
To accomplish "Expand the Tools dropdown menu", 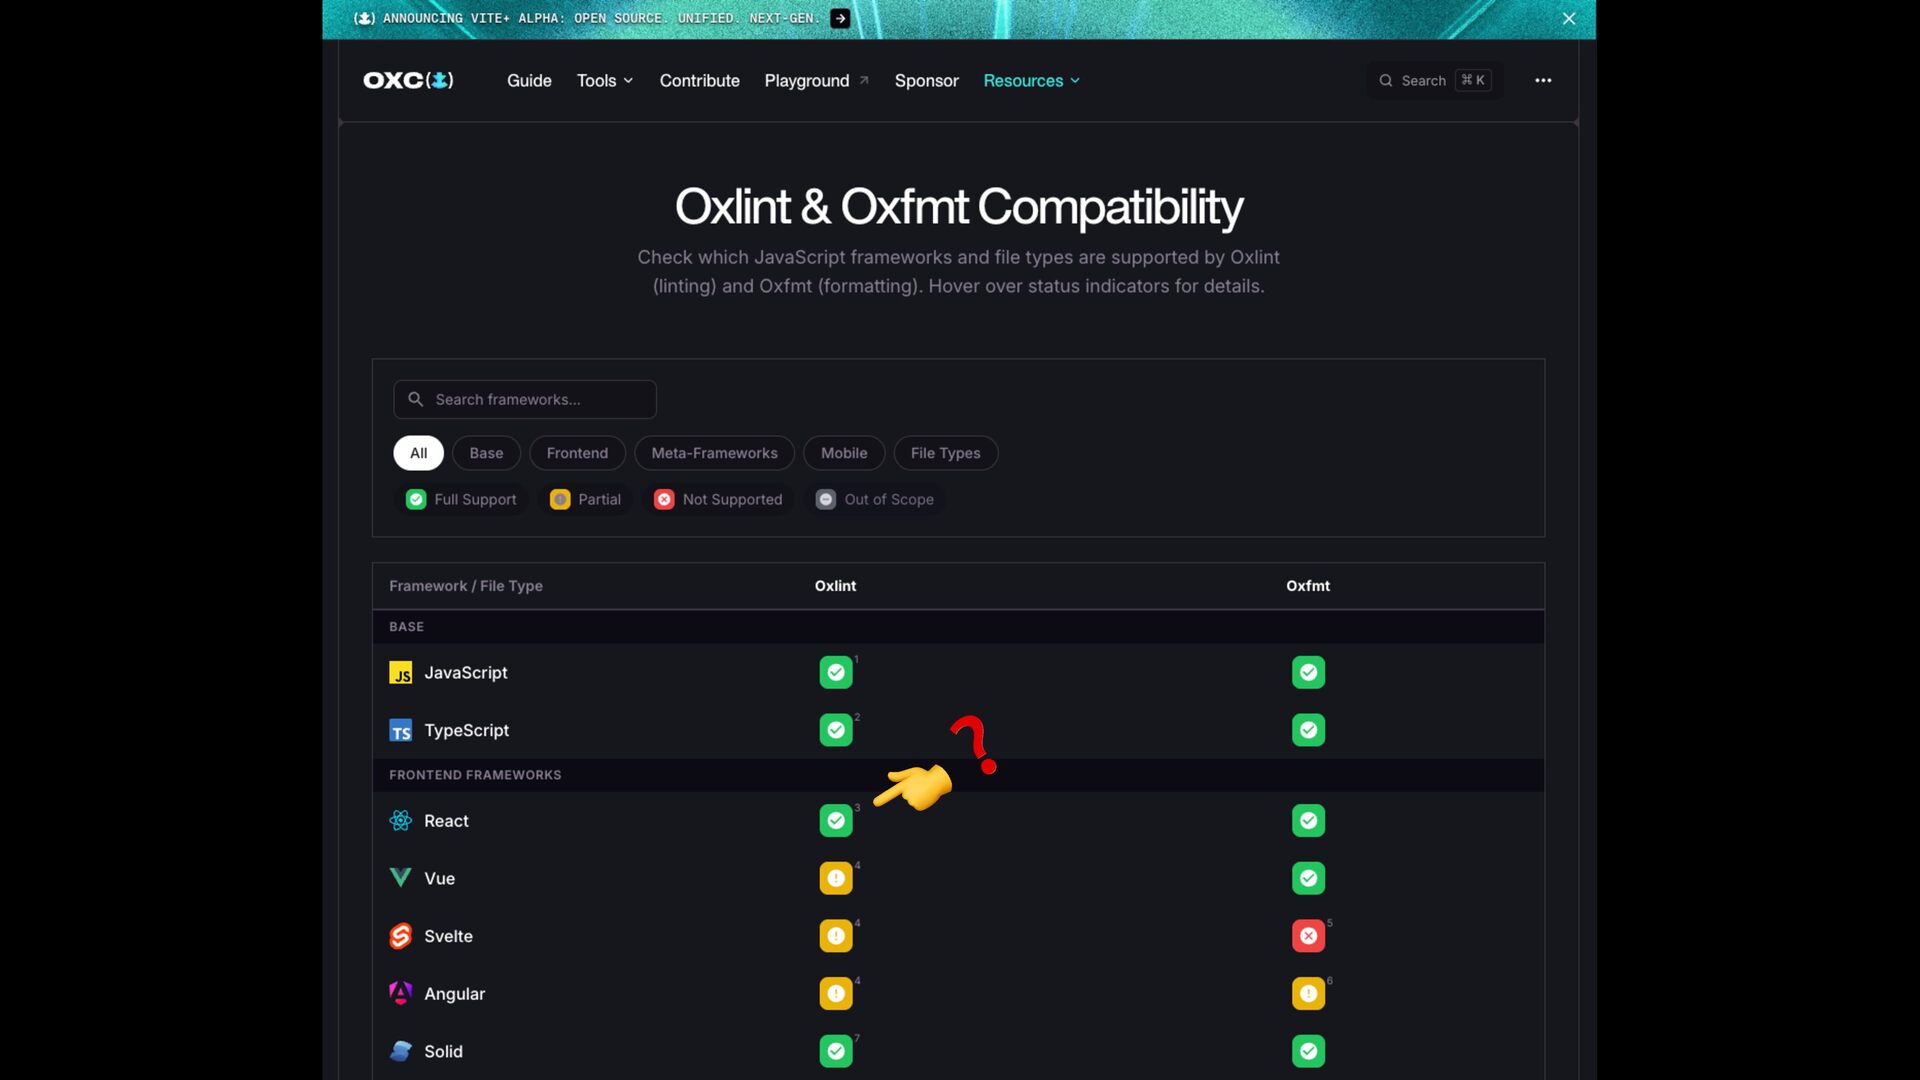I will (x=604, y=80).
